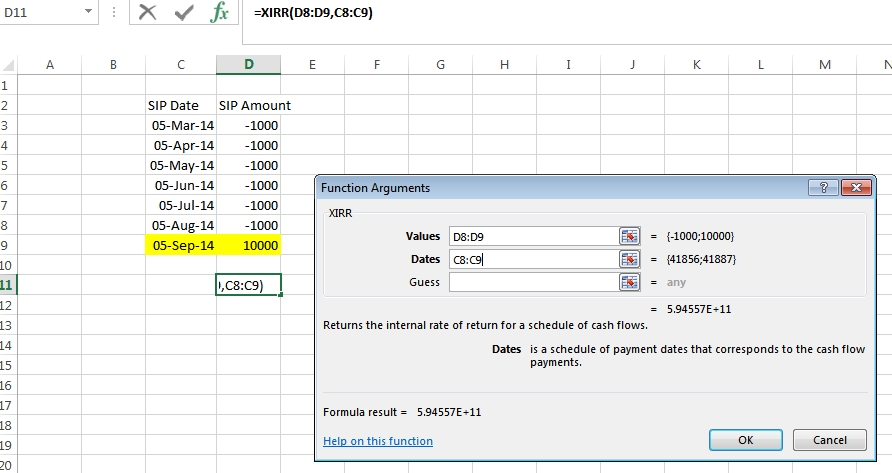Select the -1000 amount in row 3
Image resolution: width=892 pixels, height=473 pixels.
[x=249, y=125]
